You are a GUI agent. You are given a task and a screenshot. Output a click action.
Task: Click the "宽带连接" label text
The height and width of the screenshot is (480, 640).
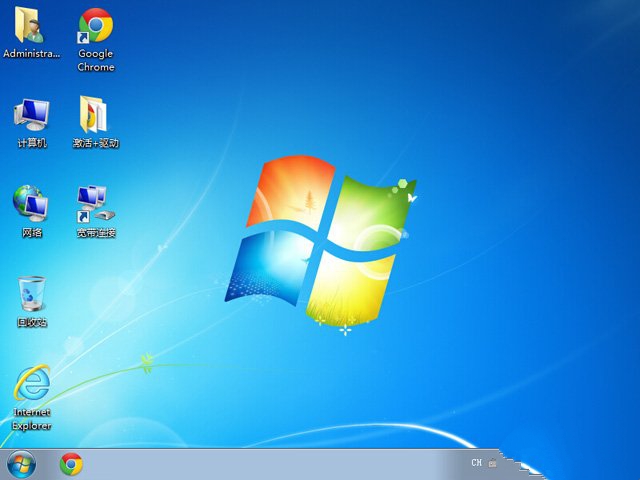coord(95,233)
